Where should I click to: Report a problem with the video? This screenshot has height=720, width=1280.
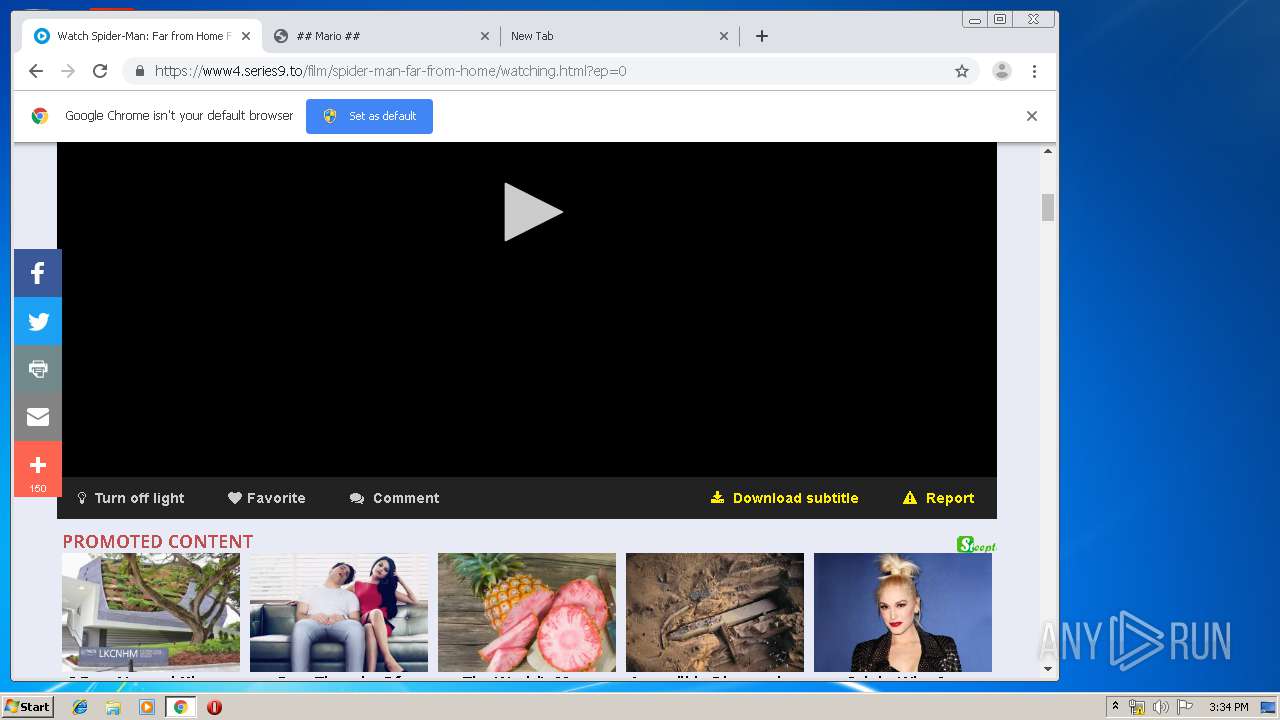(939, 498)
